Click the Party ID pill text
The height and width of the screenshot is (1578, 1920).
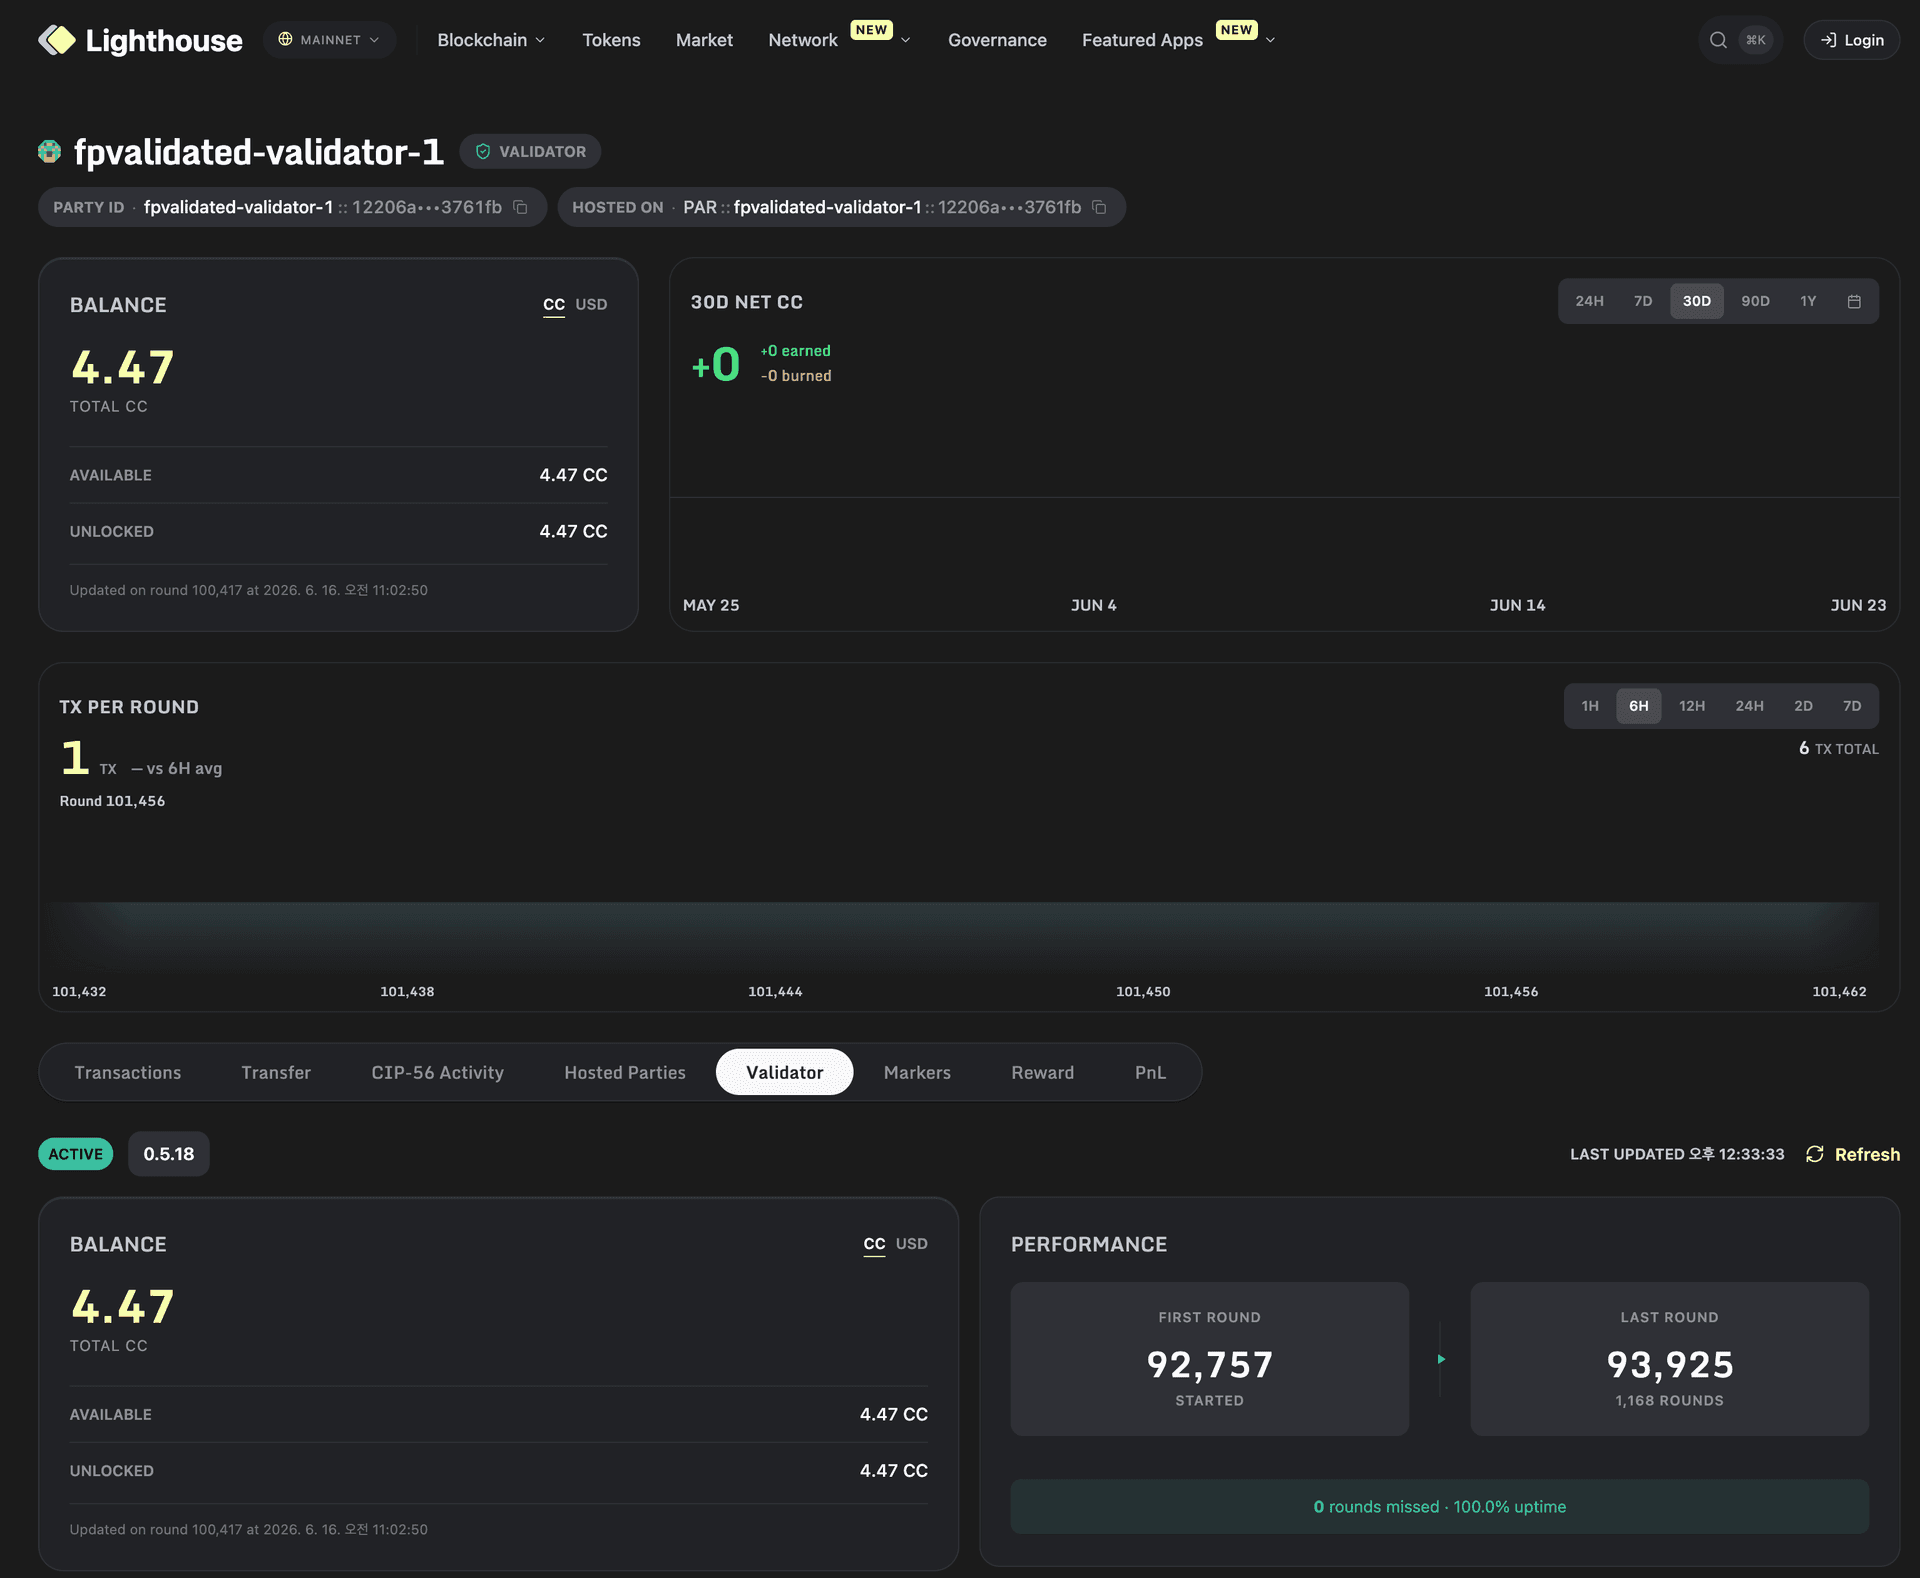[x=323, y=207]
